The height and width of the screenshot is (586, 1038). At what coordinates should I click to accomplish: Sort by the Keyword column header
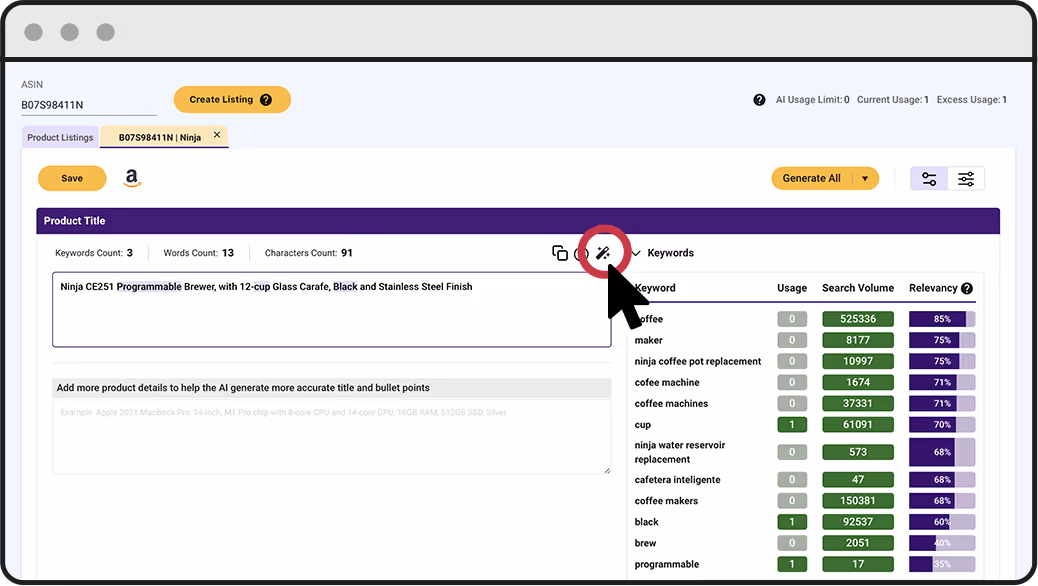[655, 288]
